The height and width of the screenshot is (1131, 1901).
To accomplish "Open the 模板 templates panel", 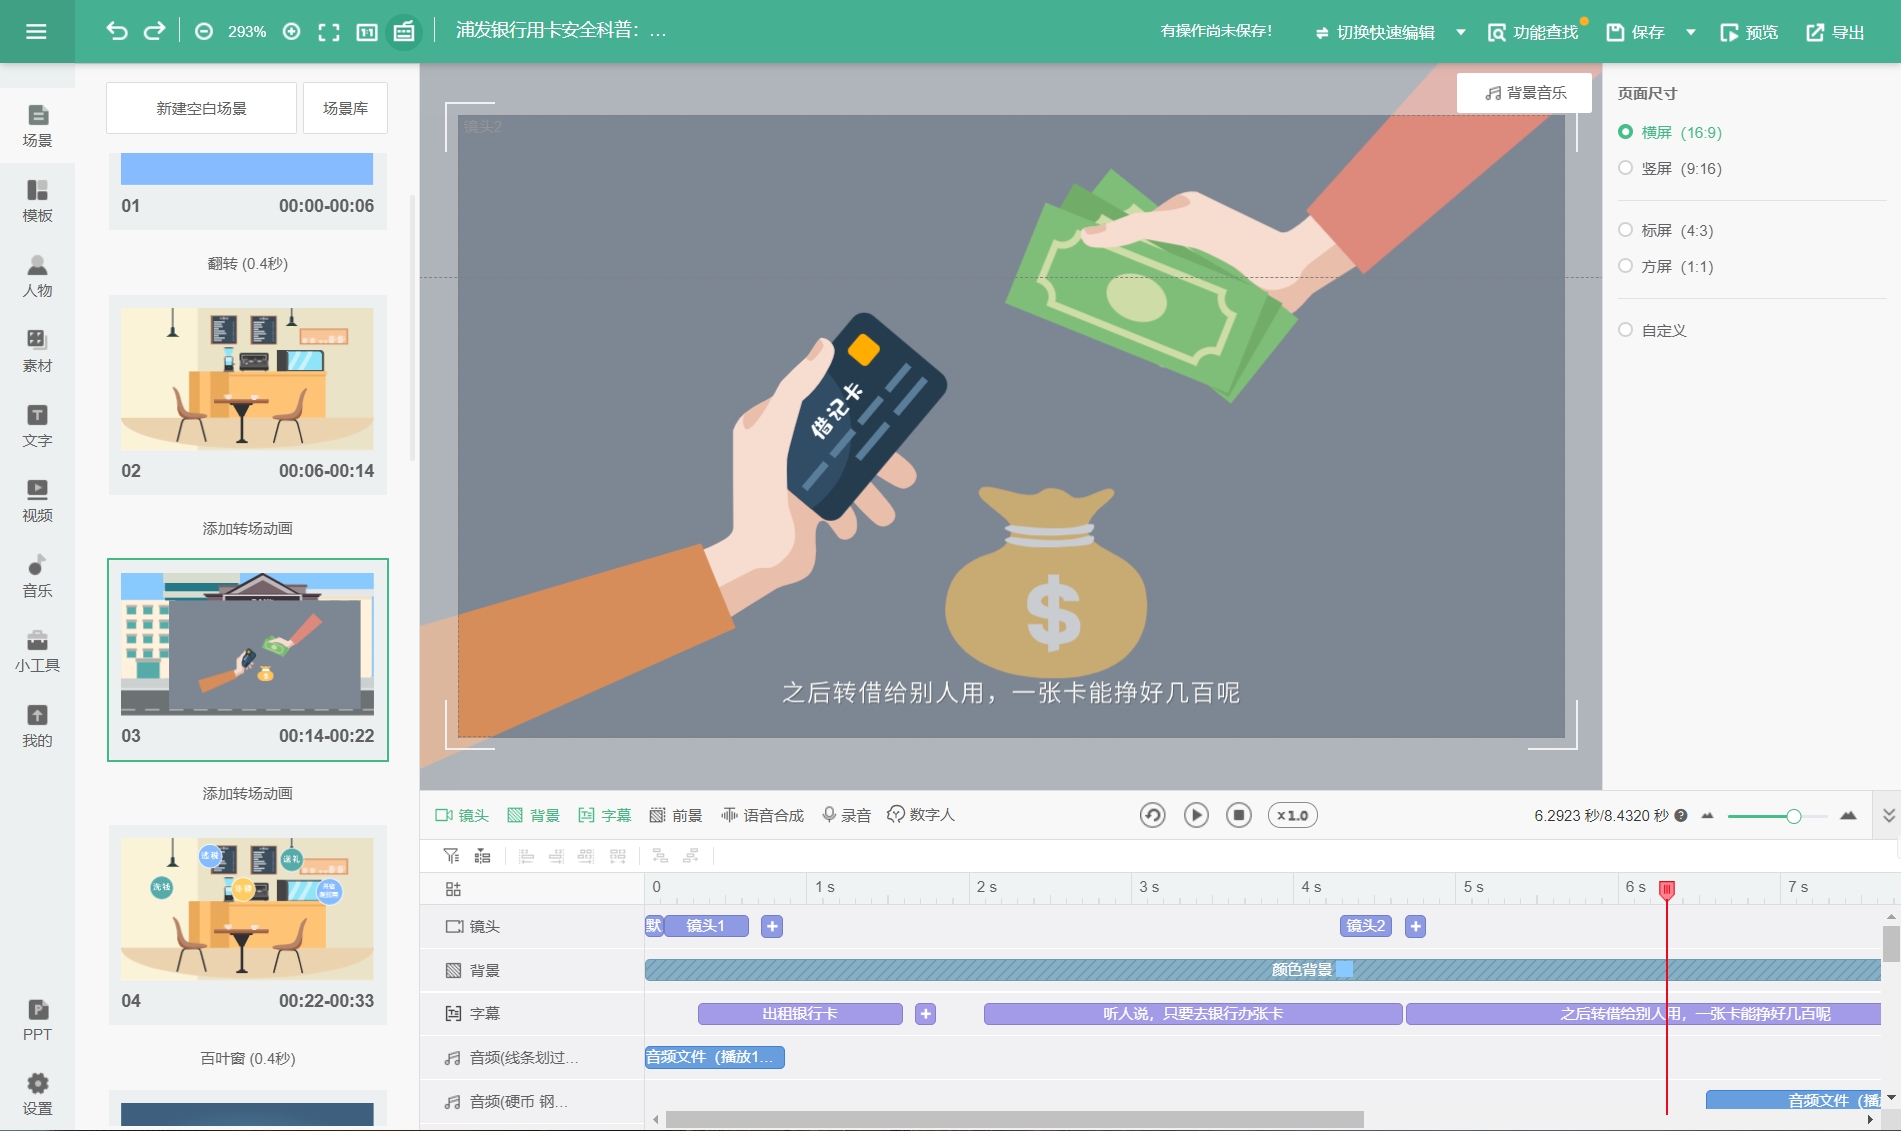I will pos(37,202).
